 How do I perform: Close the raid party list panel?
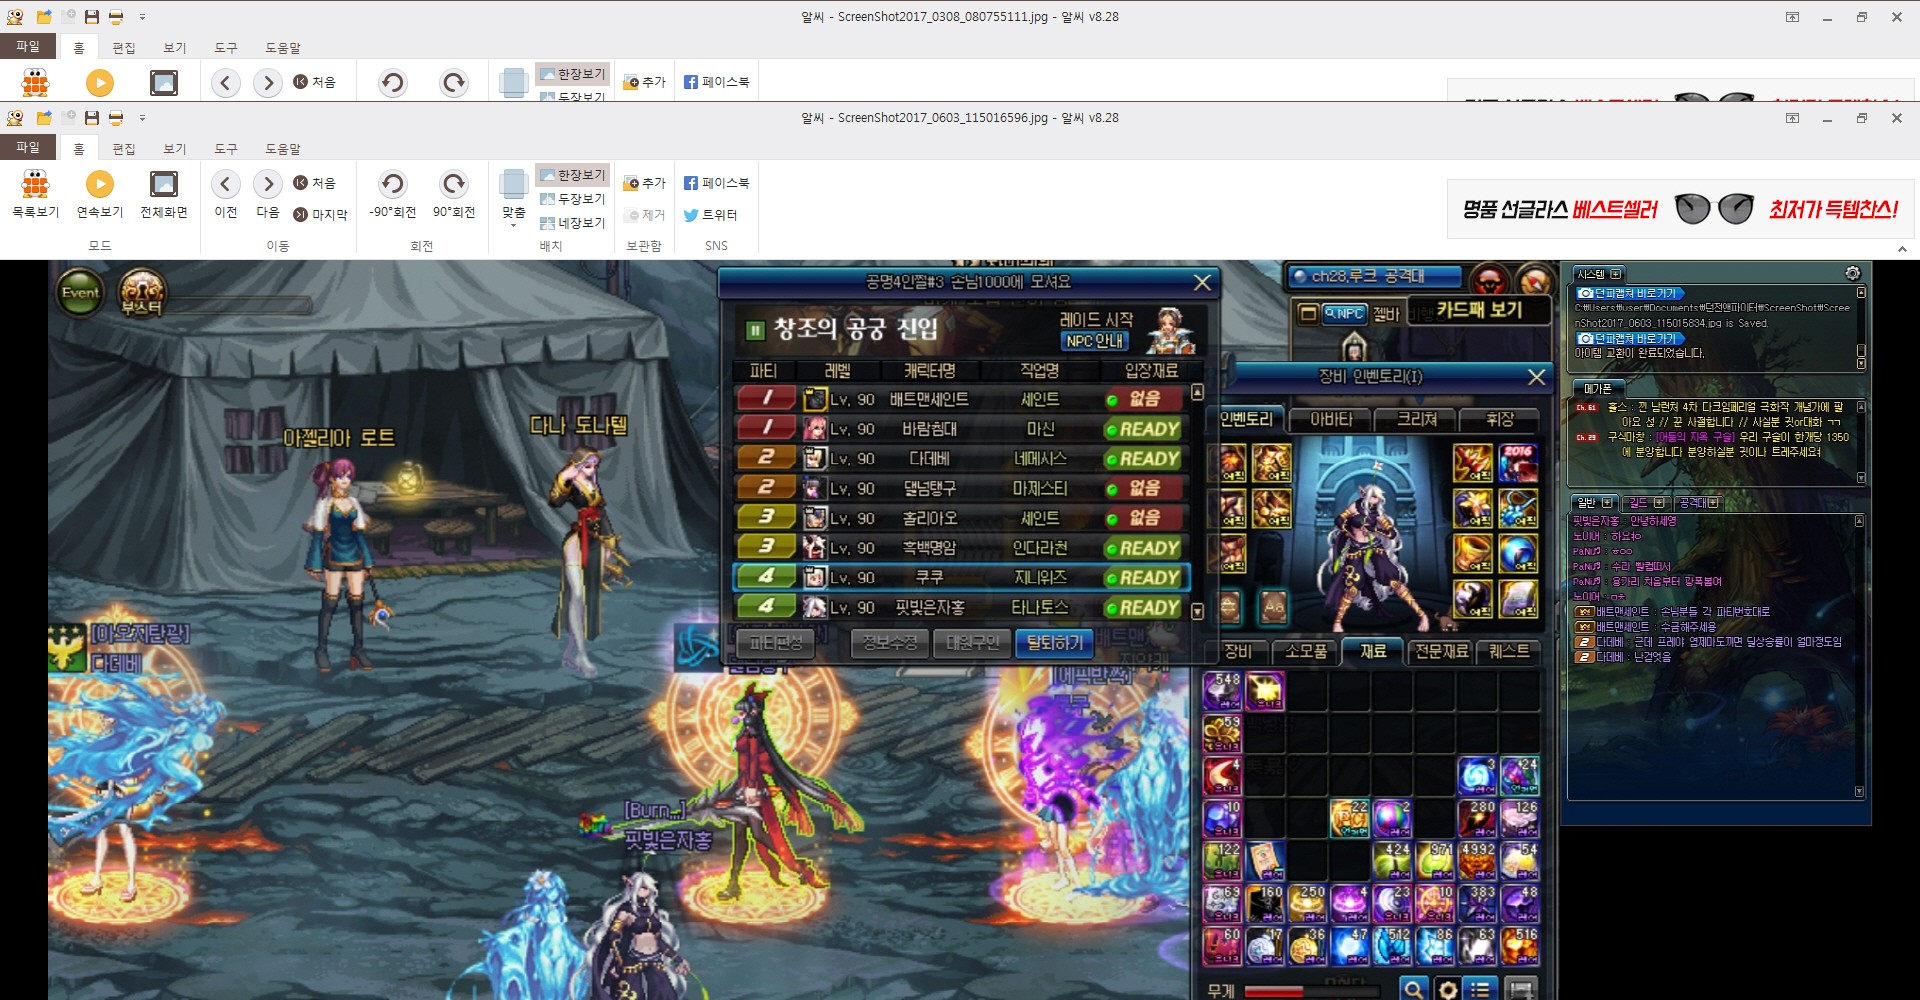coord(1202,283)
